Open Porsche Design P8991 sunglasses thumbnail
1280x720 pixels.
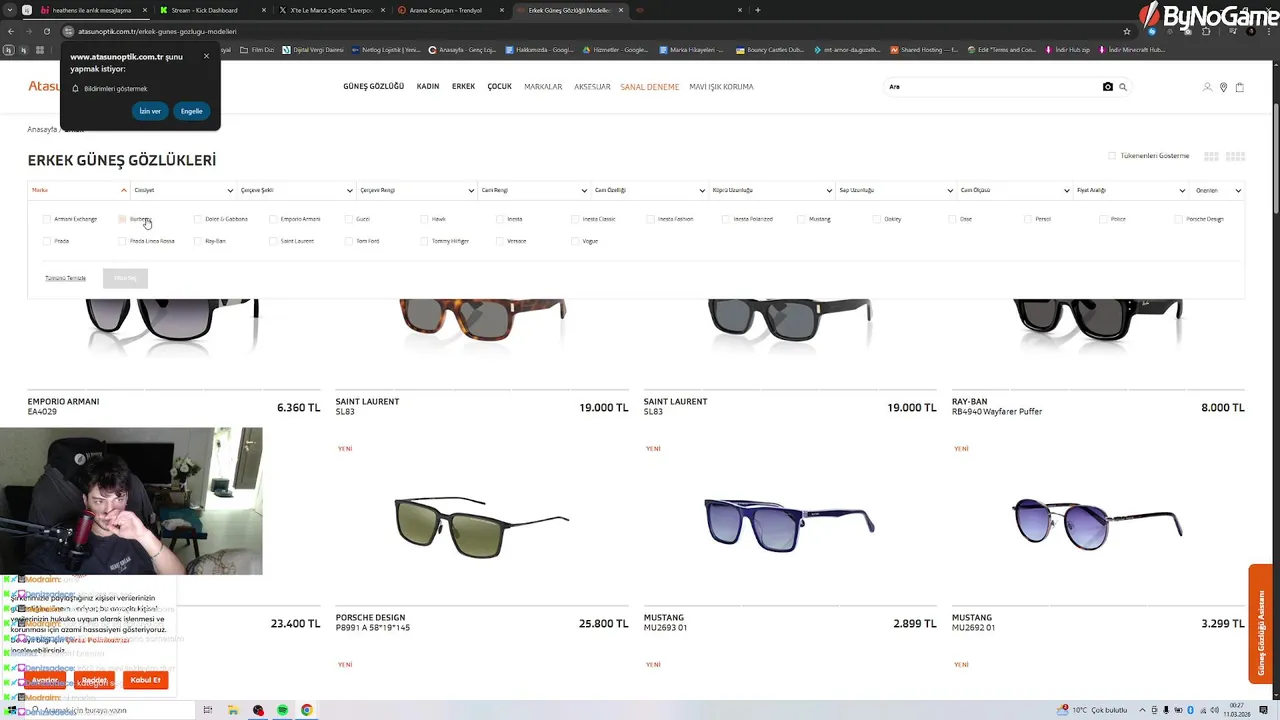click(x=482, y=525)
